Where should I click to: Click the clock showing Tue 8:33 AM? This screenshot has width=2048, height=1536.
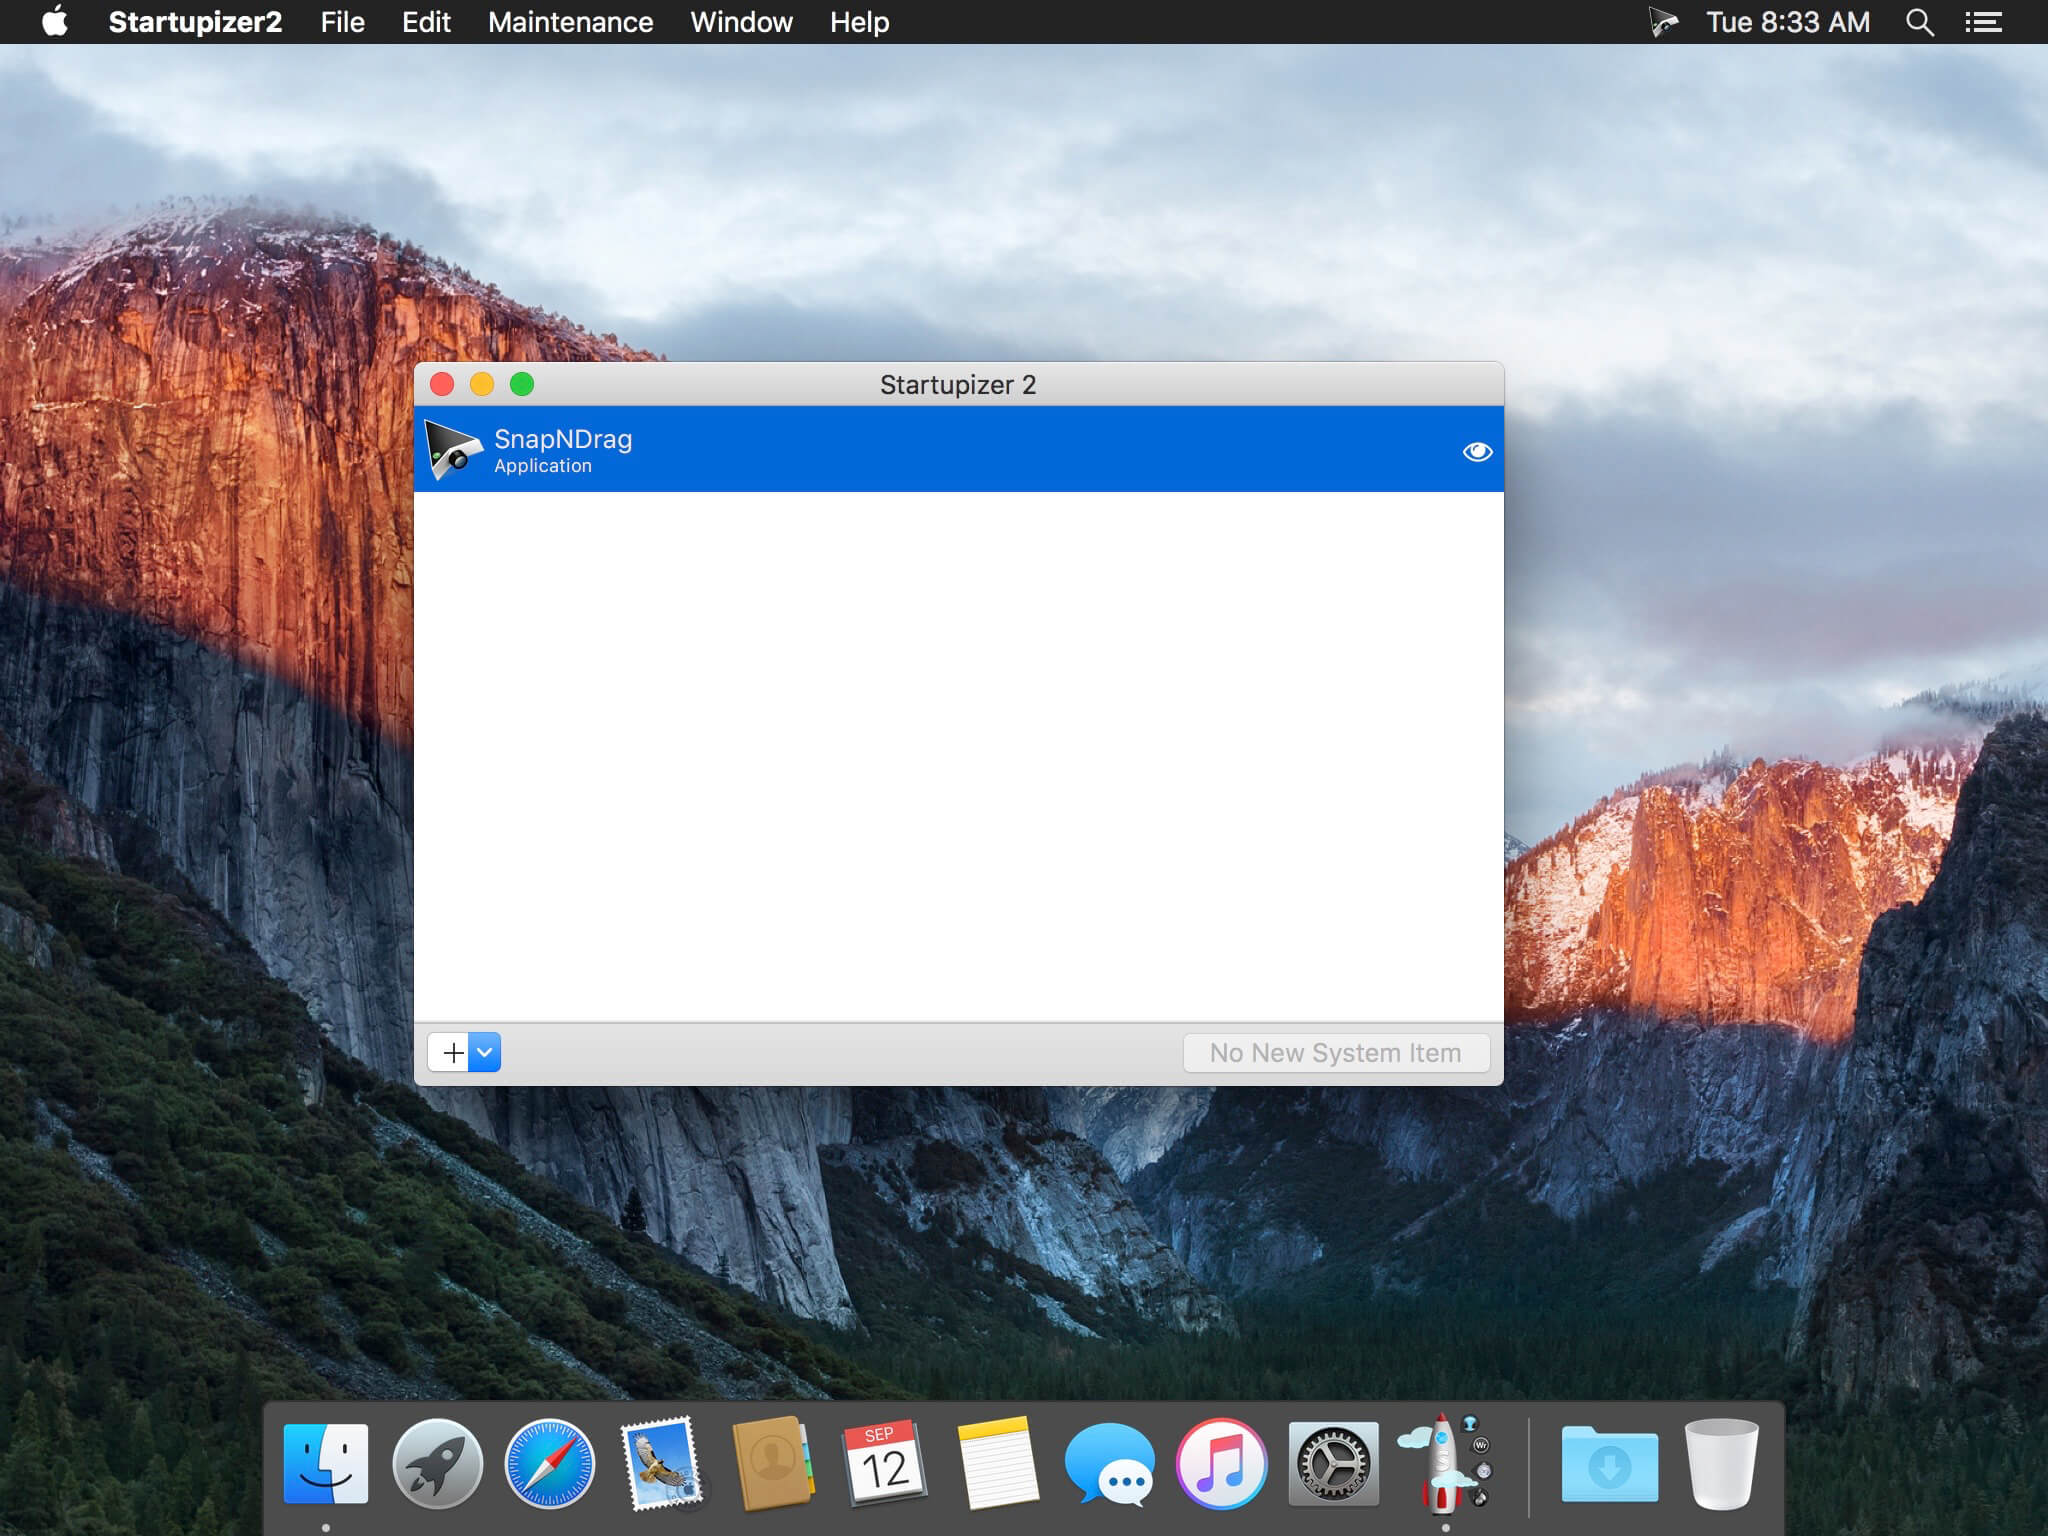[1788, 22]
